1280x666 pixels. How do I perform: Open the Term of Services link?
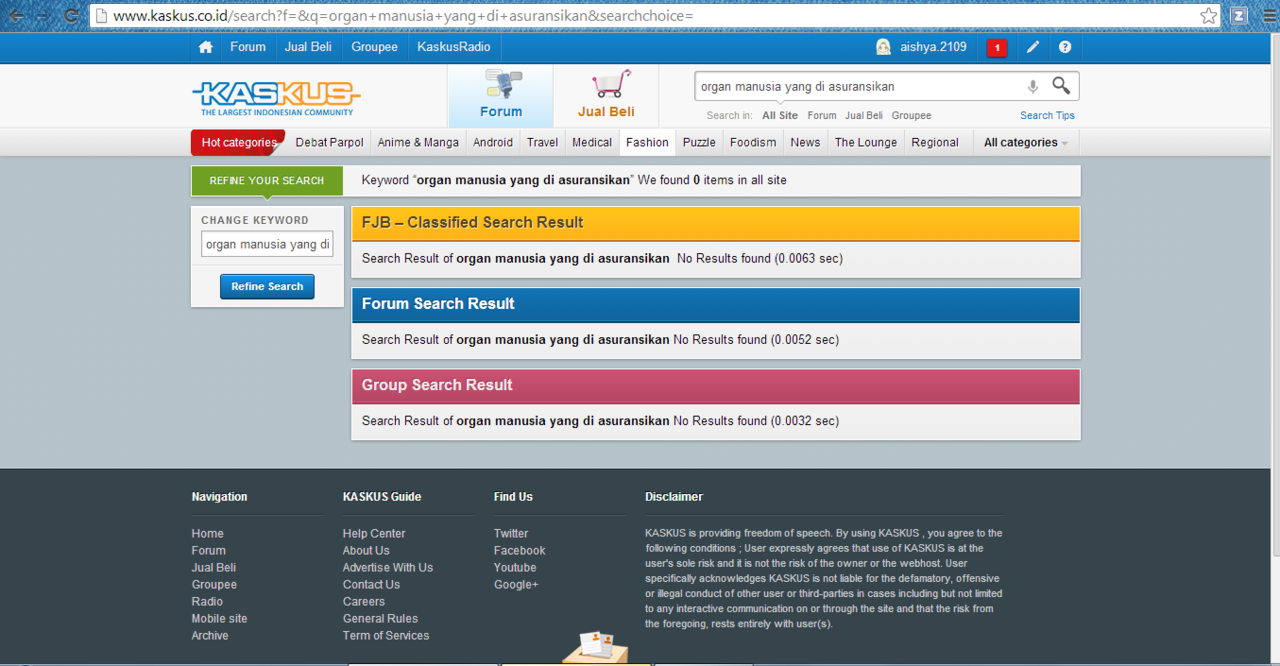pos(386,636)
